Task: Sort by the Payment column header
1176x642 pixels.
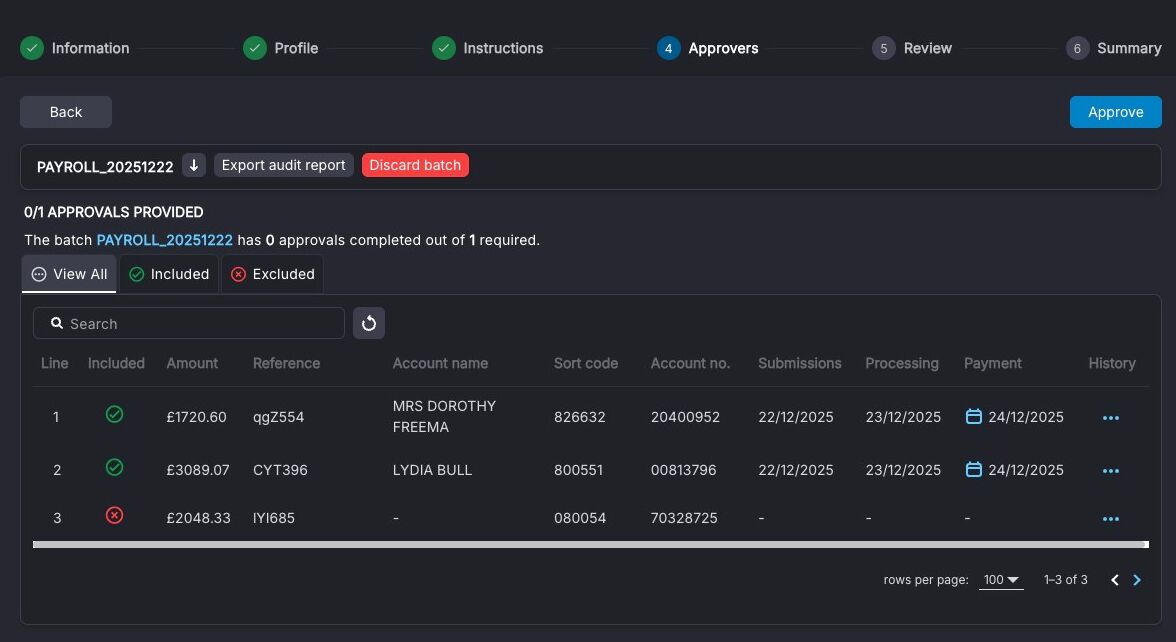Action: pos(992,363)
